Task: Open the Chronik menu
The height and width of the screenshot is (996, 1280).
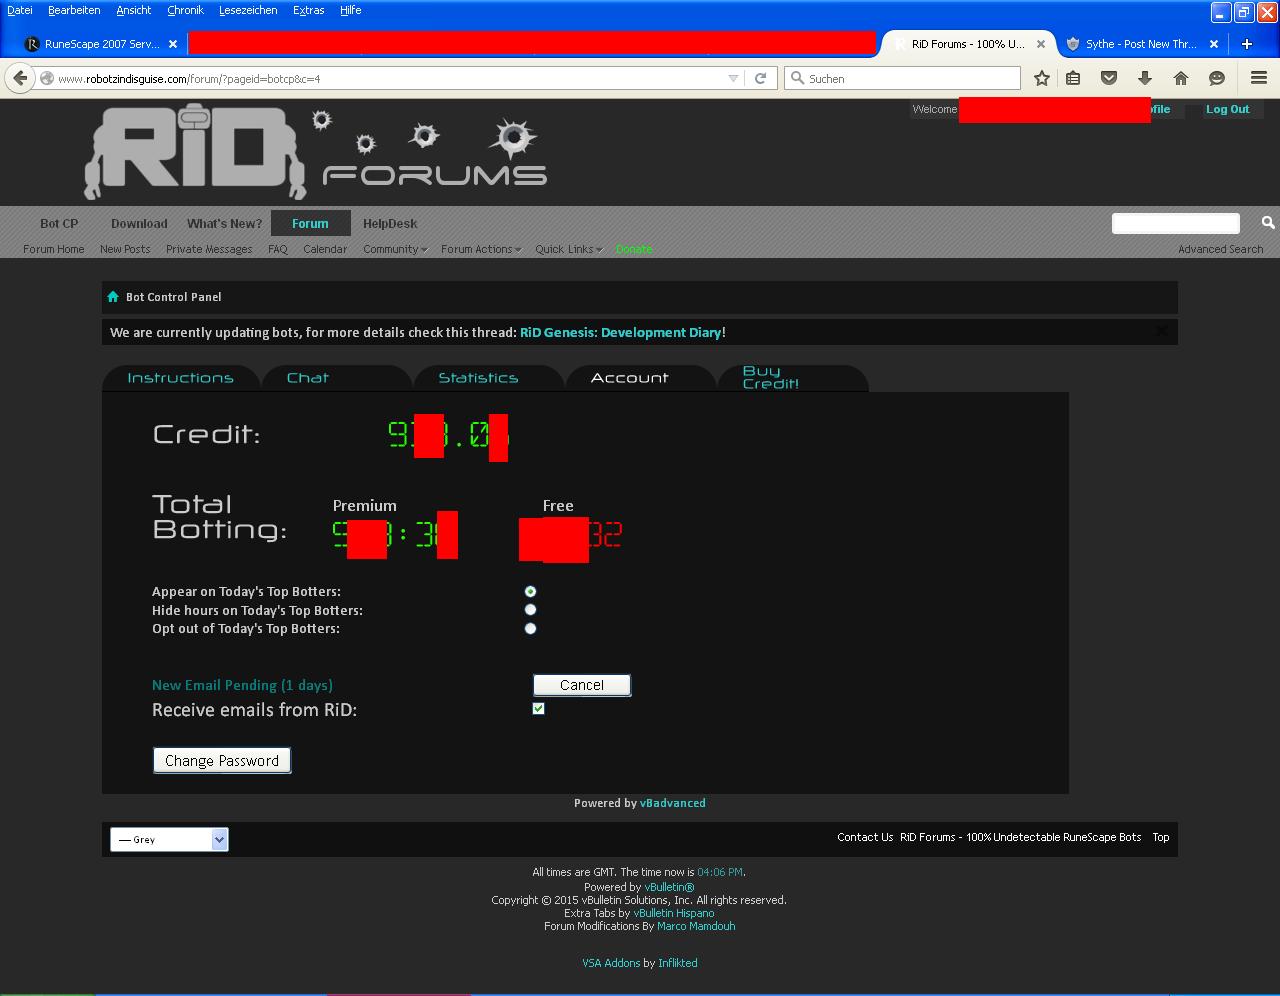Action: [185, 10]
